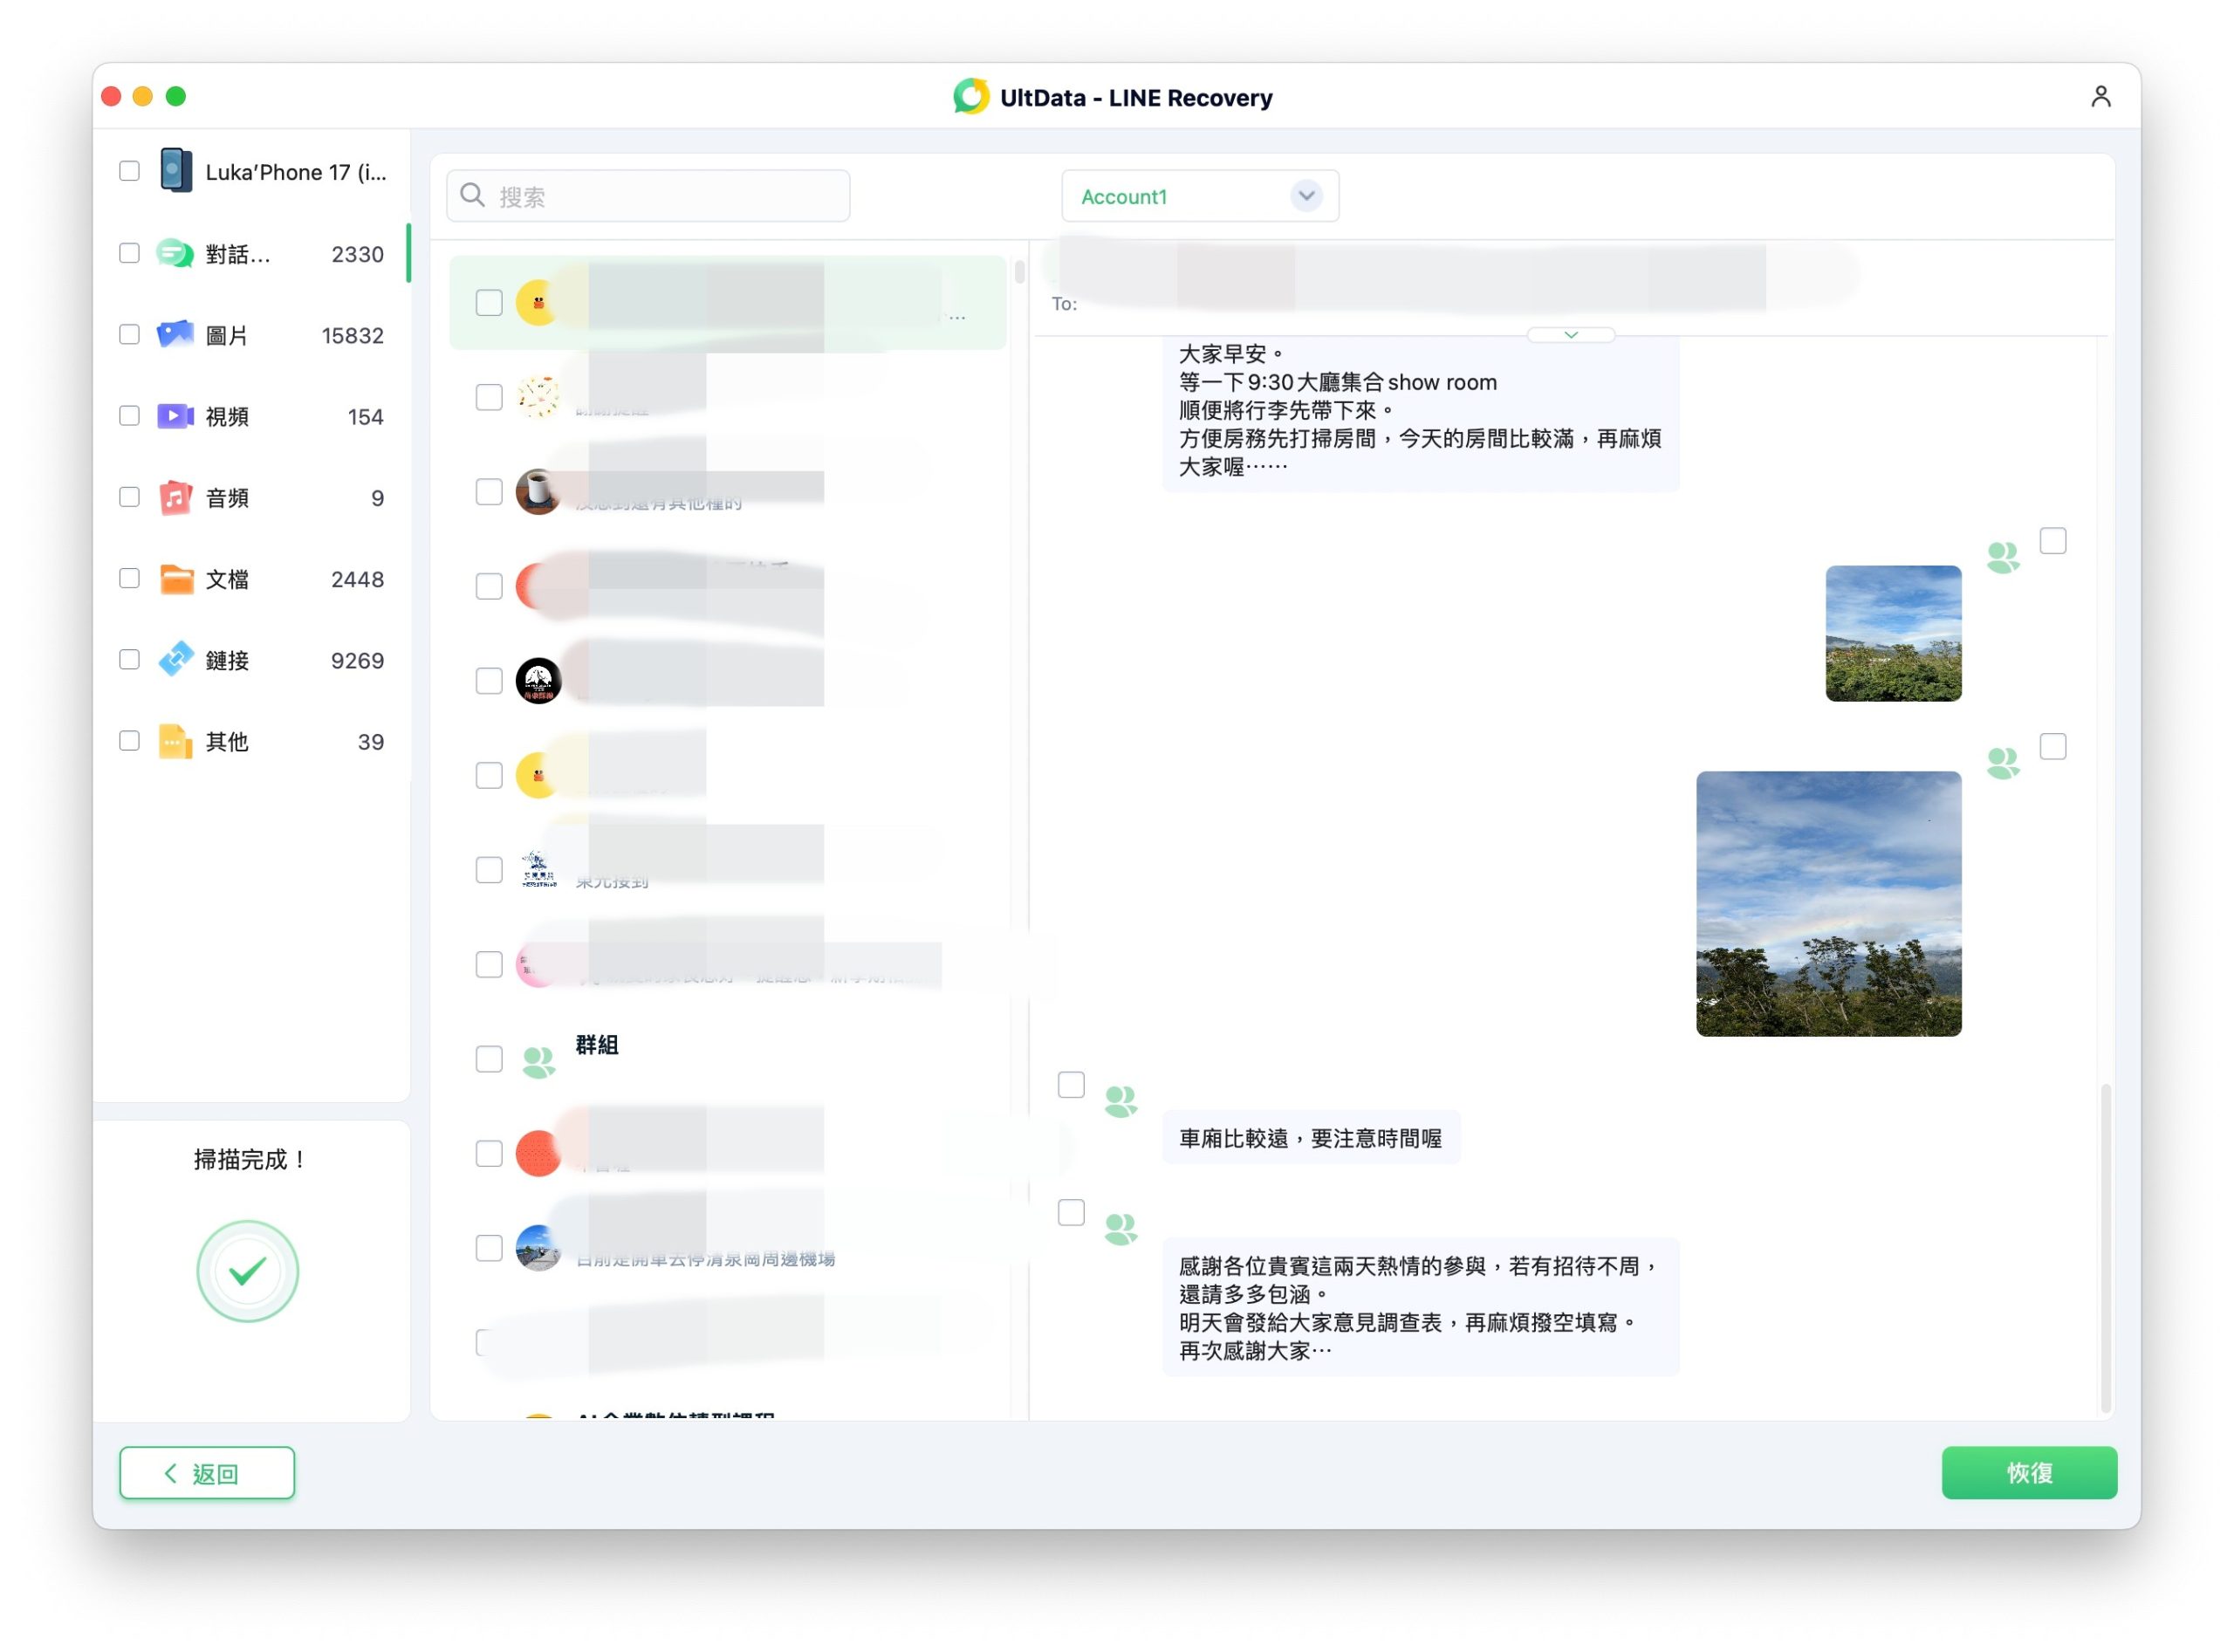The image size is (2234, 1652).
Task: Select the 對話 chat bubble icon
Action: [x=175, y=254]
